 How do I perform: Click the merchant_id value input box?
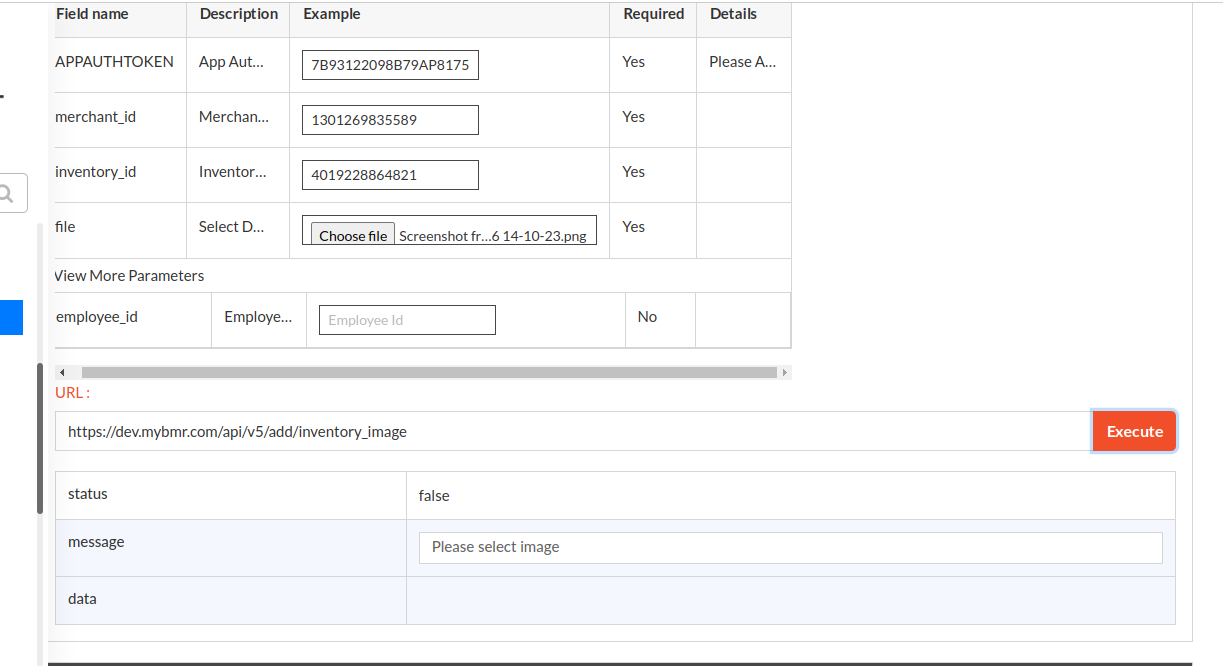click(390, 120)
